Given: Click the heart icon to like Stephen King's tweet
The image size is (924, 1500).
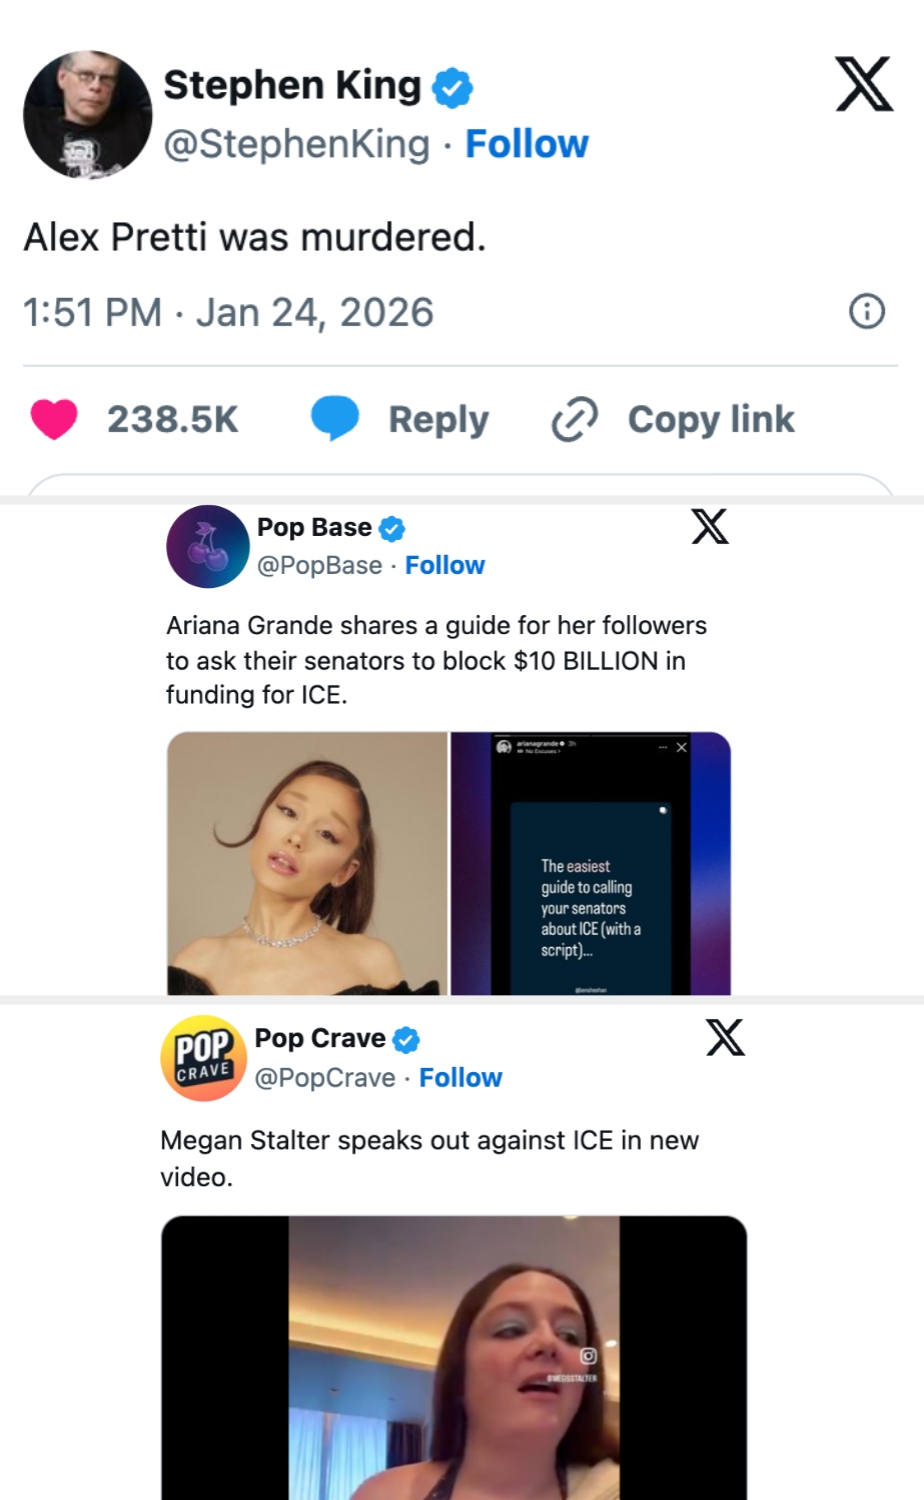Looking at the screenshot, I should click(x=55, y=419).
